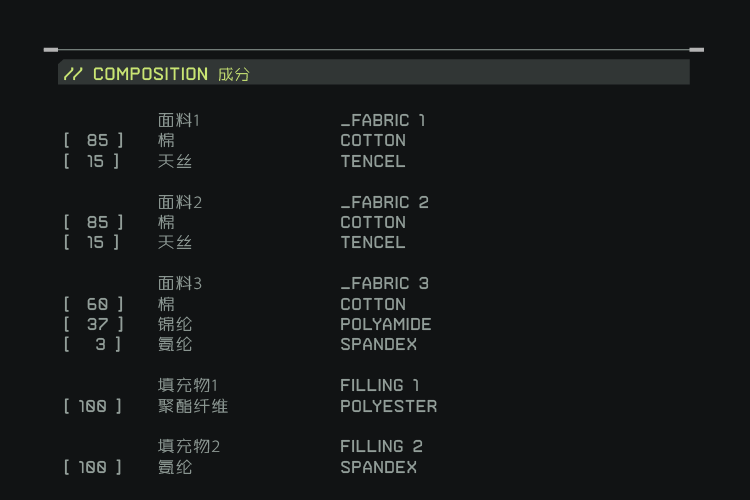750x500 pixels.
Task: Click the 60 percent cotton value
Action: coord(97,304)
